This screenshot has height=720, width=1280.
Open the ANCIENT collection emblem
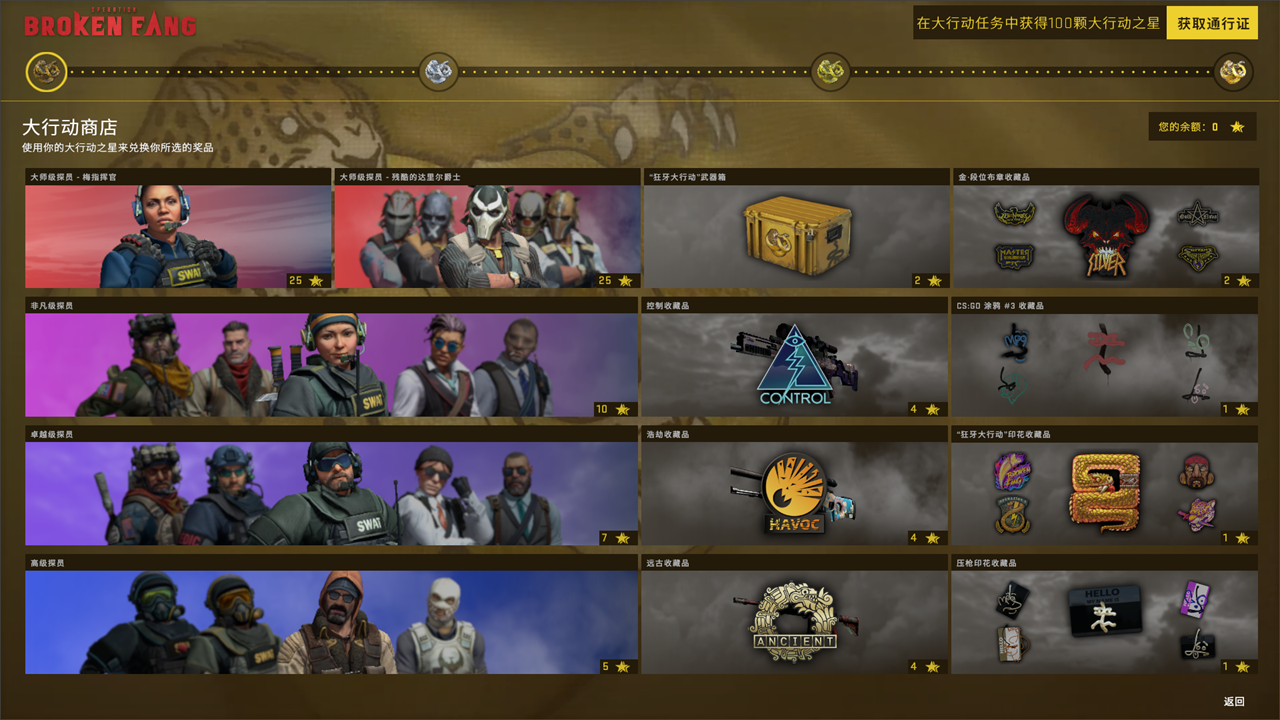[794, 621]
